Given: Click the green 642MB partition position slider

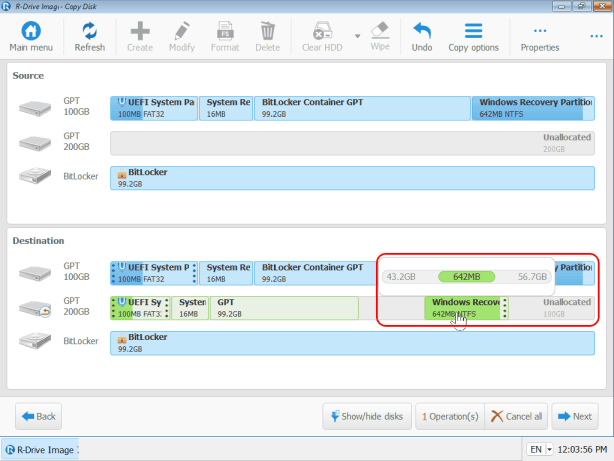Looking at the screenshot, I should 467,276.
